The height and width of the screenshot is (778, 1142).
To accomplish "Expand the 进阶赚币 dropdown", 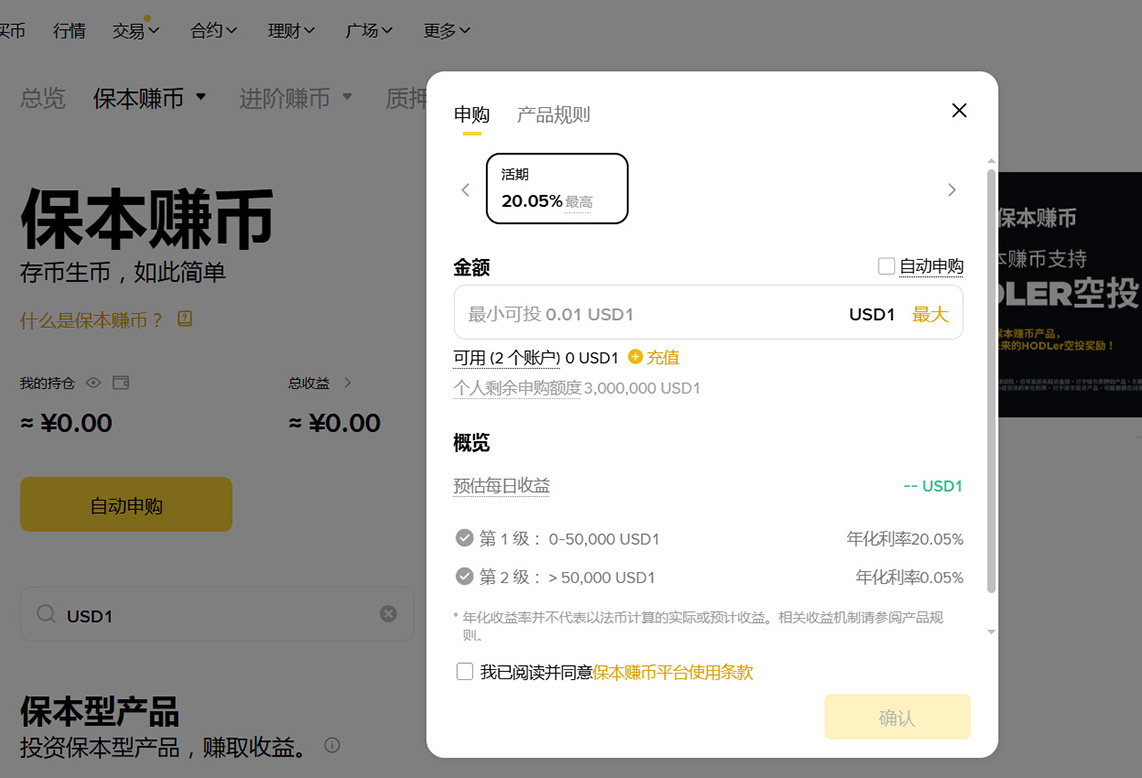I will (x=347, y=97).
